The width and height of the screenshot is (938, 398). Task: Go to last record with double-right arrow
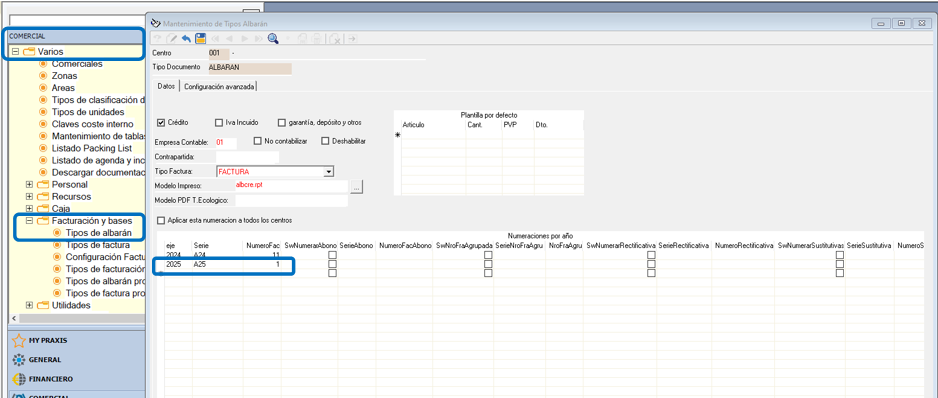point(258,39)
